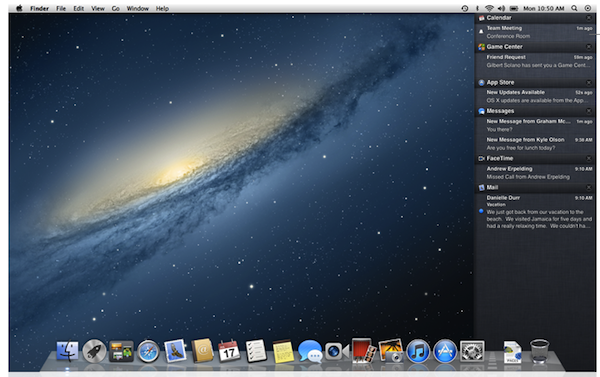Open Friend Request from Gilbert Solano notification
The width and height of the screenshot is (600, 377).
[x=535, y=61]
